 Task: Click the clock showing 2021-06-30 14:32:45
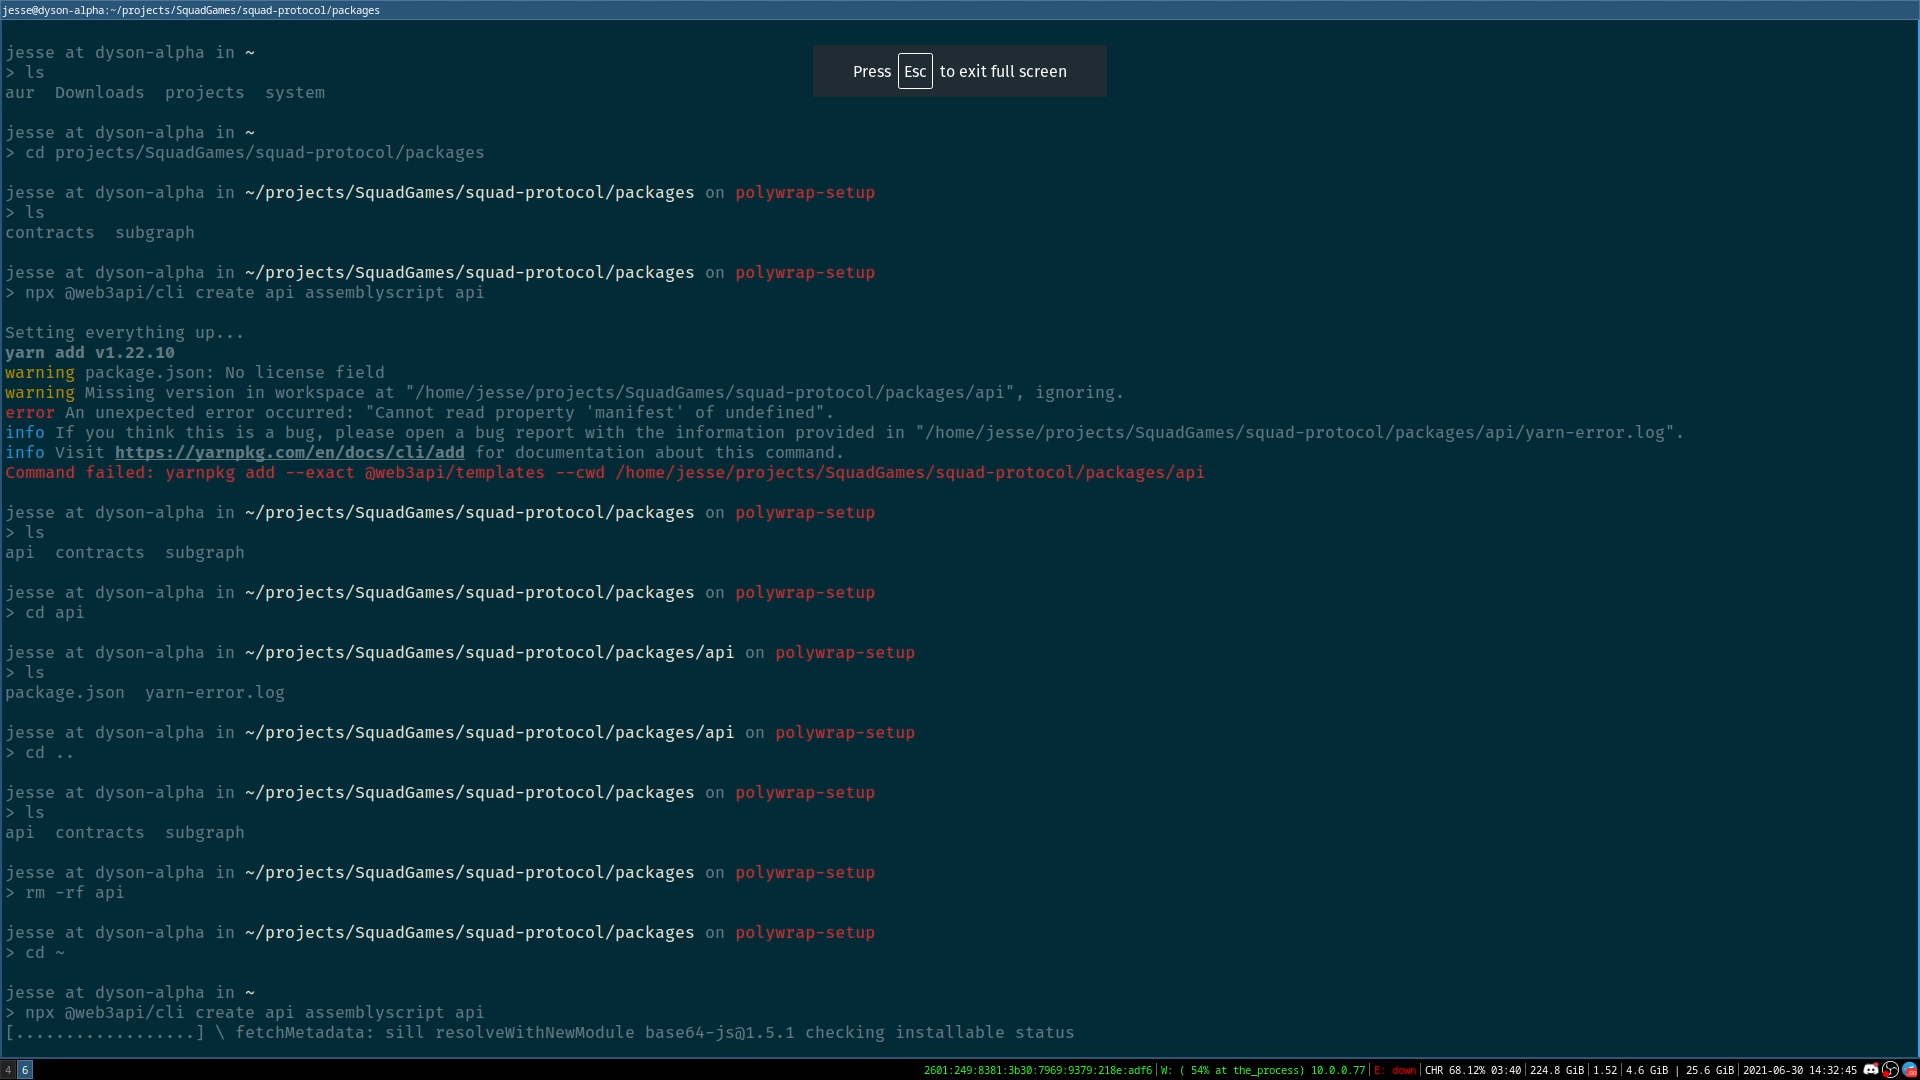(1798, 1070)
